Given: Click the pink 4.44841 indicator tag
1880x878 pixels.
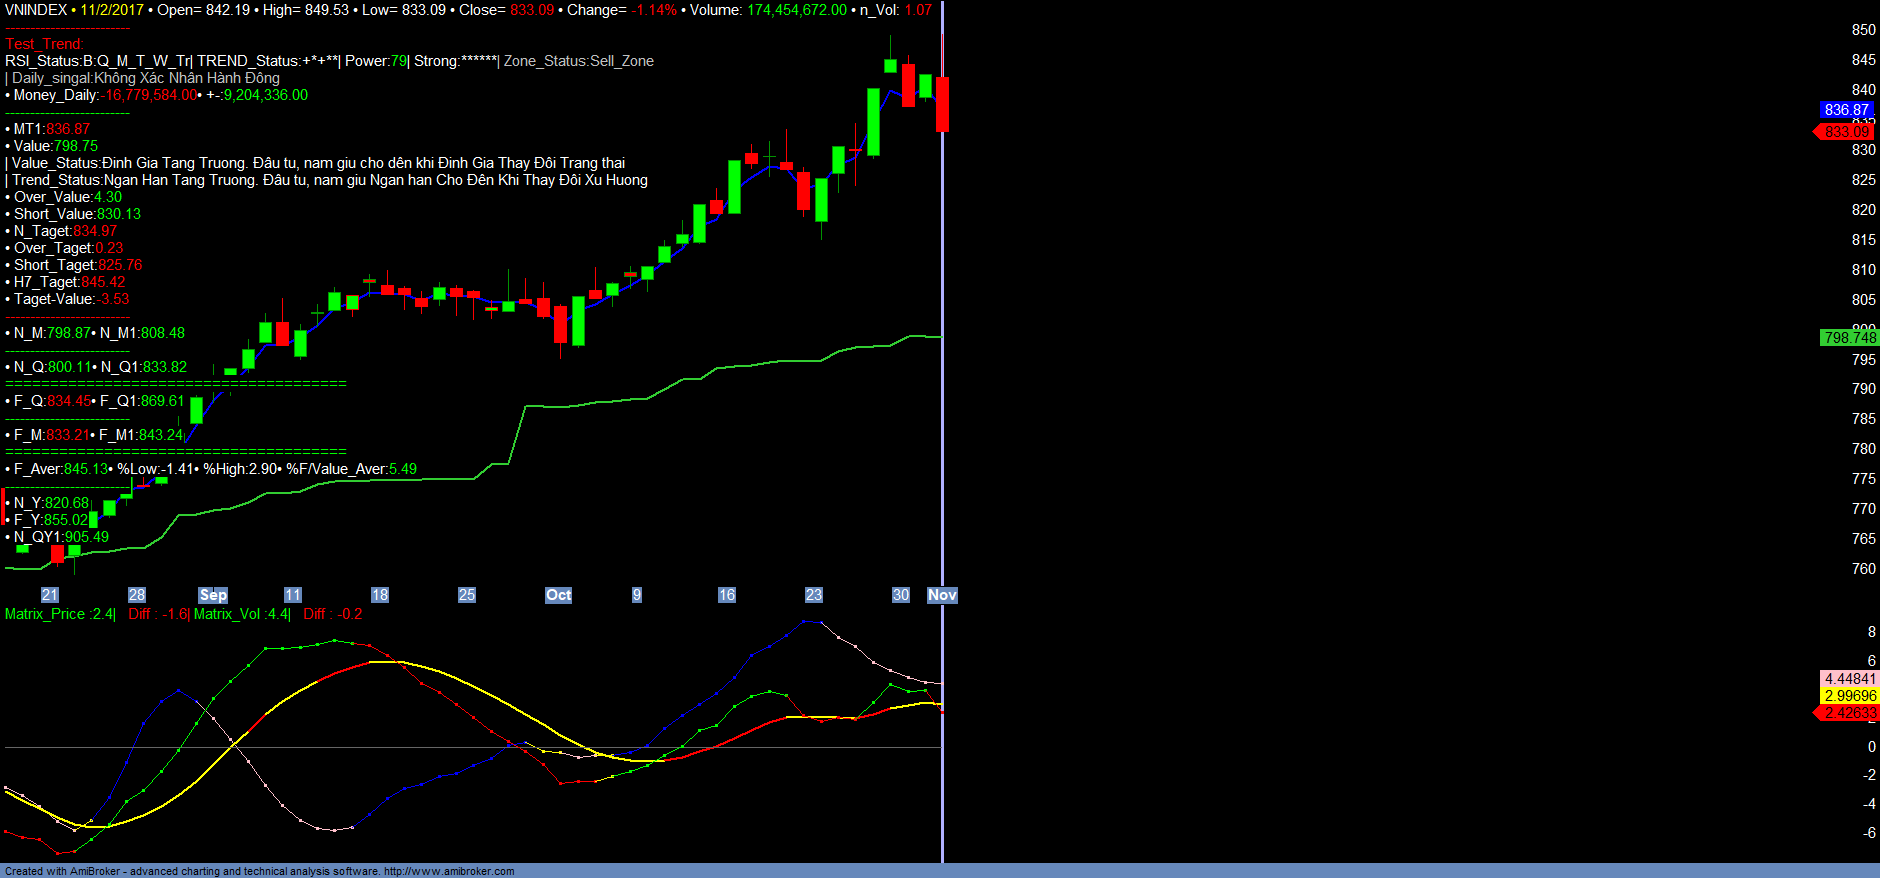Looking at the screenshot, I should [1850, 679].
